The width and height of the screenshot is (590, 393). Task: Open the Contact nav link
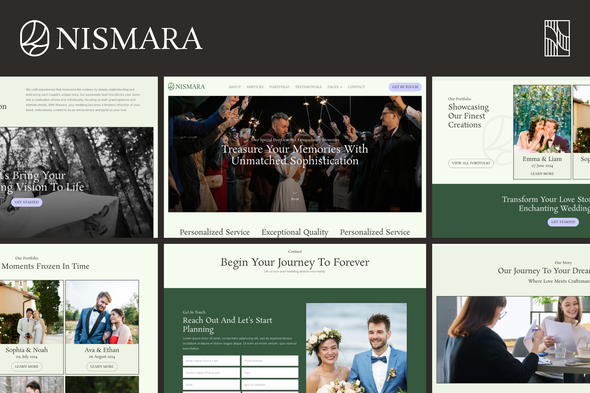click(356, 87)
